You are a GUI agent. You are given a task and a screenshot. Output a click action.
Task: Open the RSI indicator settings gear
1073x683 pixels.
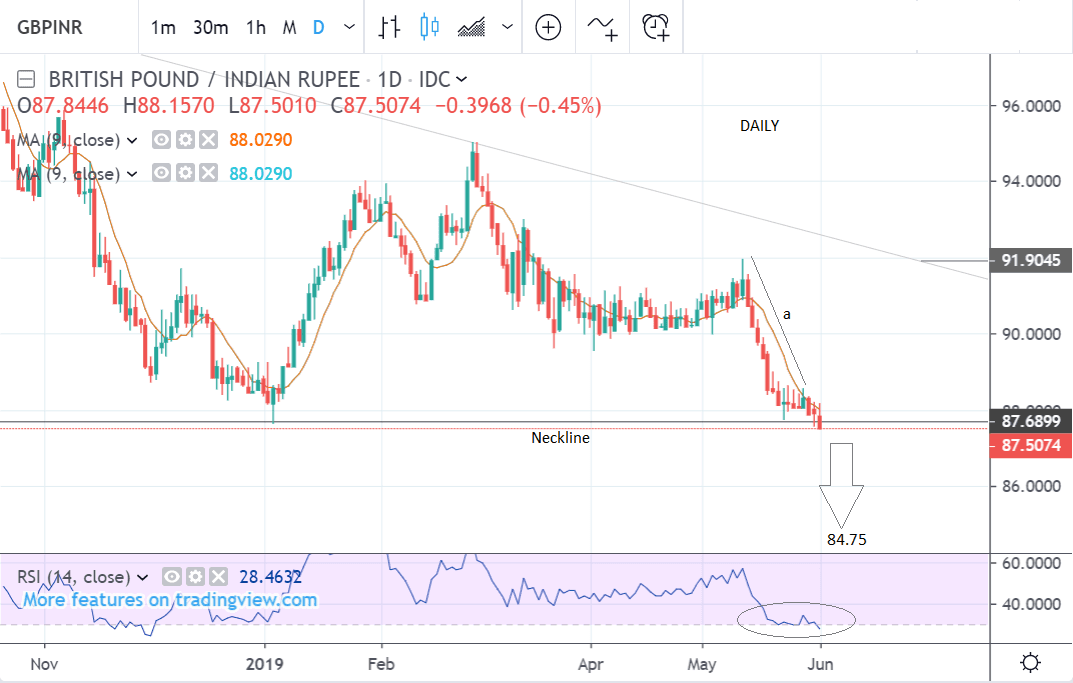click(195, 577)
